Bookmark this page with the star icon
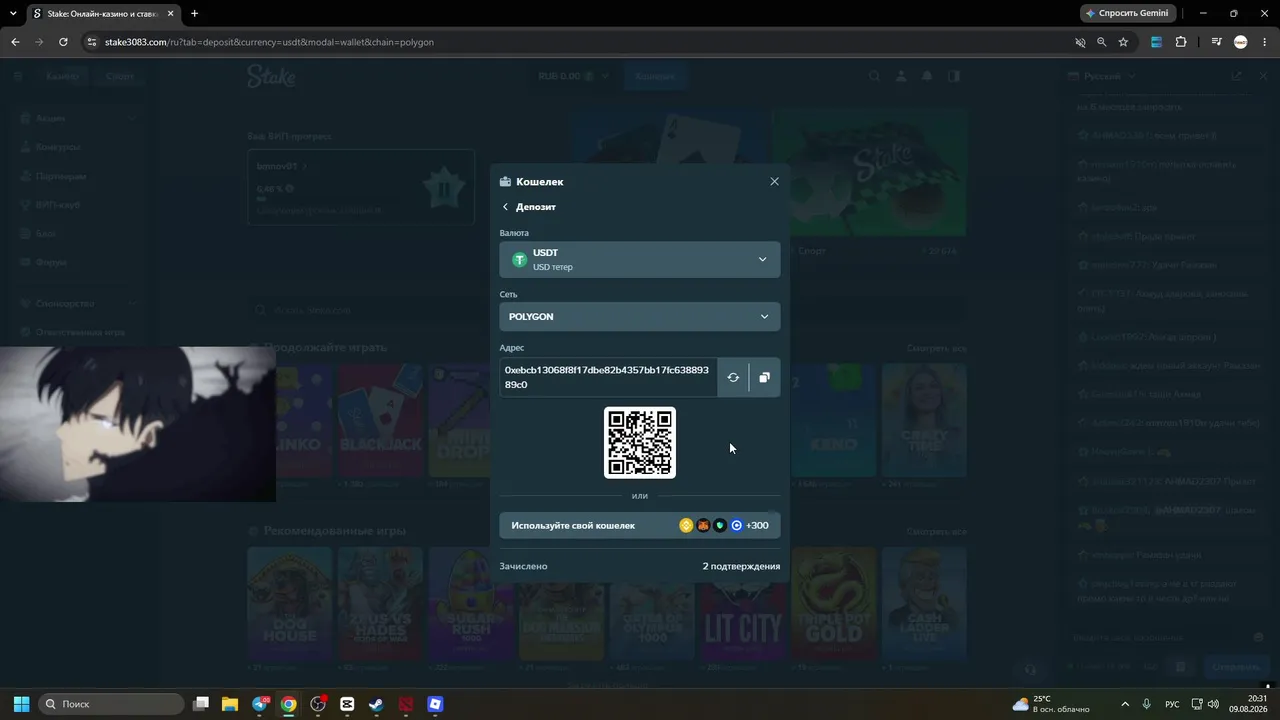1280x720 pixels. (1124, 42)
